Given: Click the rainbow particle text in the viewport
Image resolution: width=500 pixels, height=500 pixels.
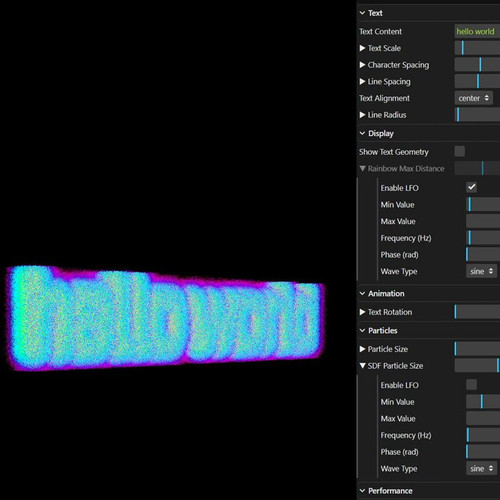Looking at the screenshot, I should click(165, 318).
